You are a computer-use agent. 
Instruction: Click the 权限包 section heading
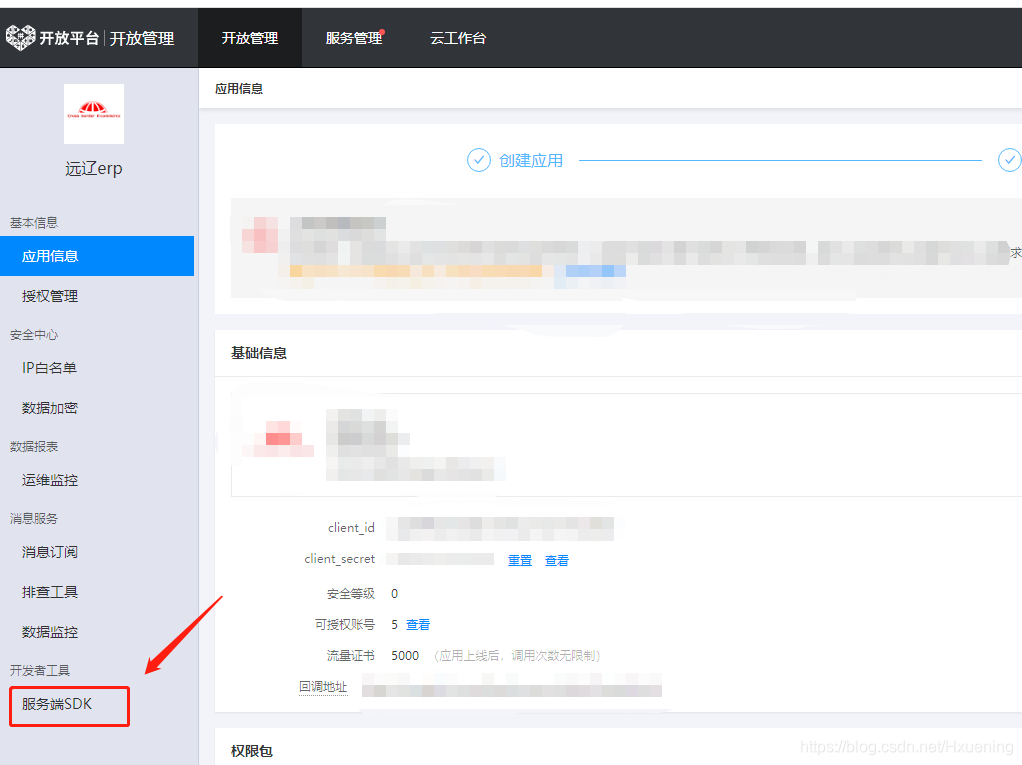click(x=252, y=751)
